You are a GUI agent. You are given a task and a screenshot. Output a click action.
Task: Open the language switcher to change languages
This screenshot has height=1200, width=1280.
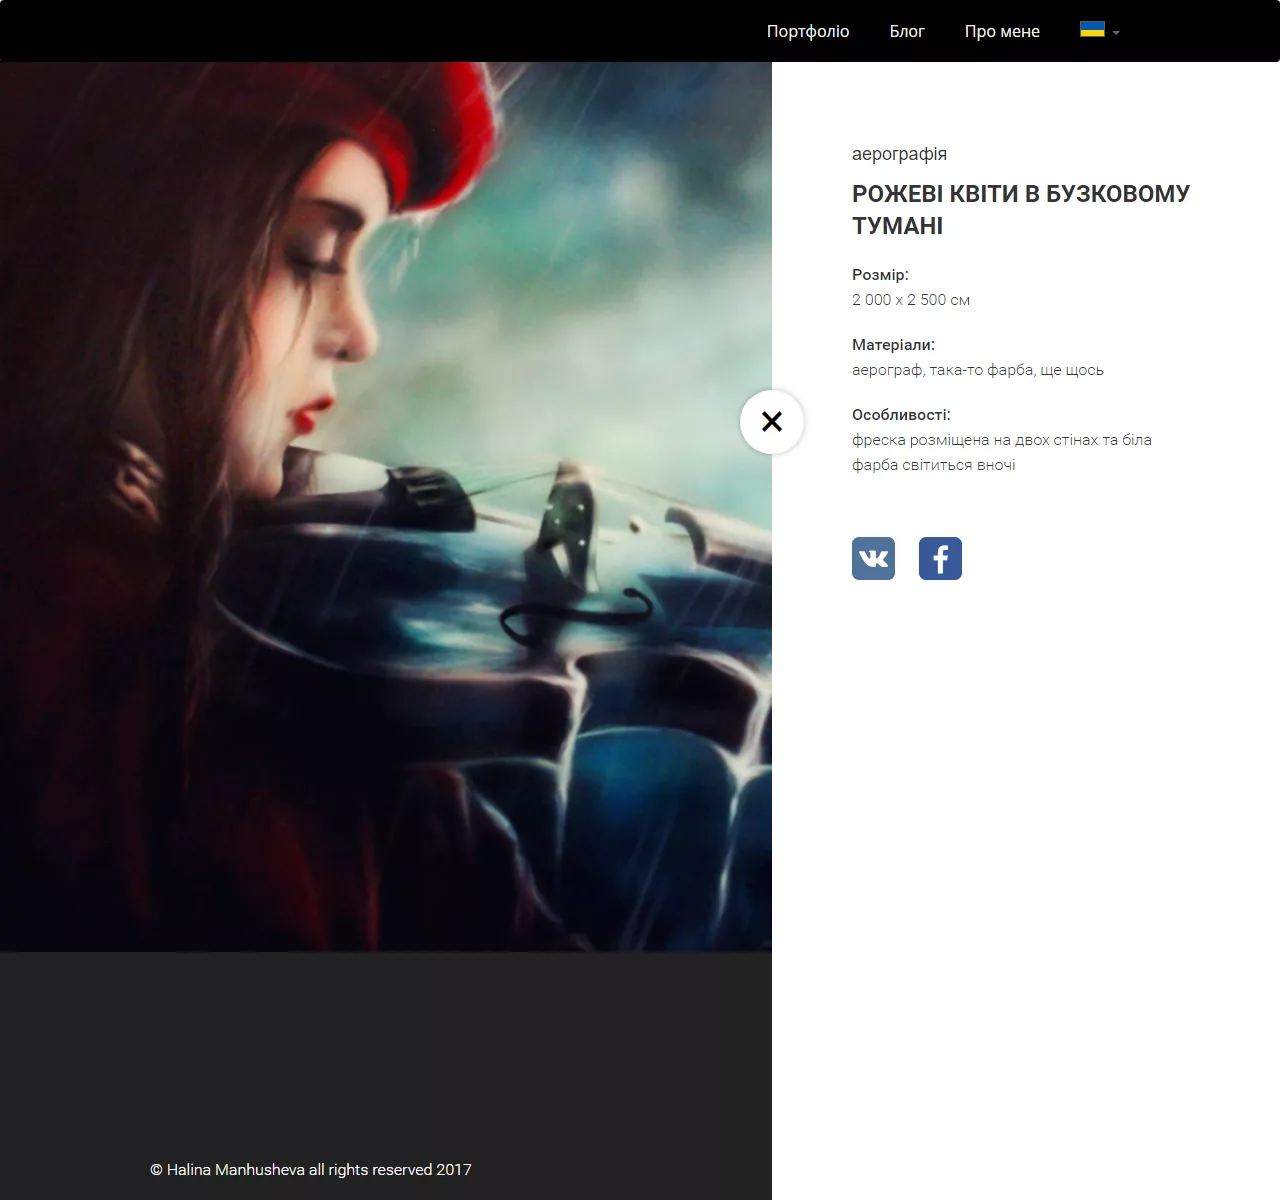1098,31
